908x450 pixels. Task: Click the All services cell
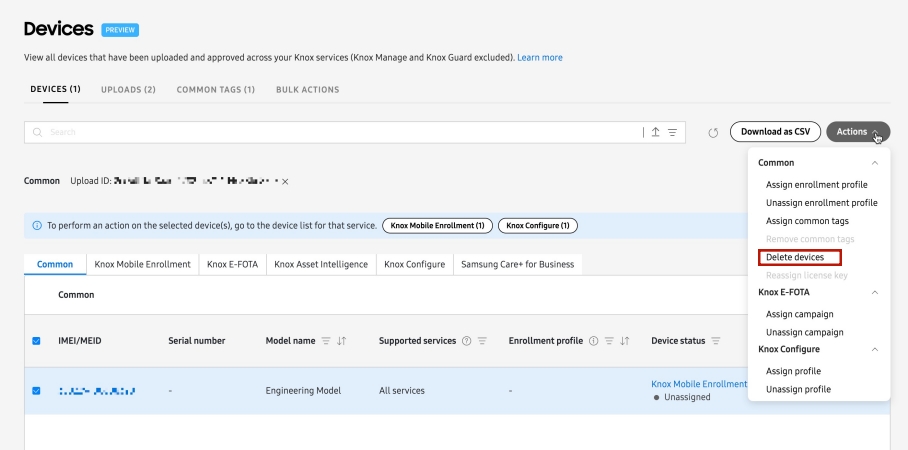[x=402, y=391]
